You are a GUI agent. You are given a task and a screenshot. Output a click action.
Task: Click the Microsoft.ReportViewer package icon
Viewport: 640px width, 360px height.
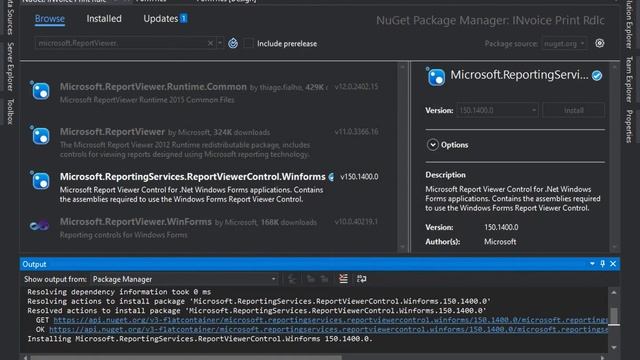point(41,136)
